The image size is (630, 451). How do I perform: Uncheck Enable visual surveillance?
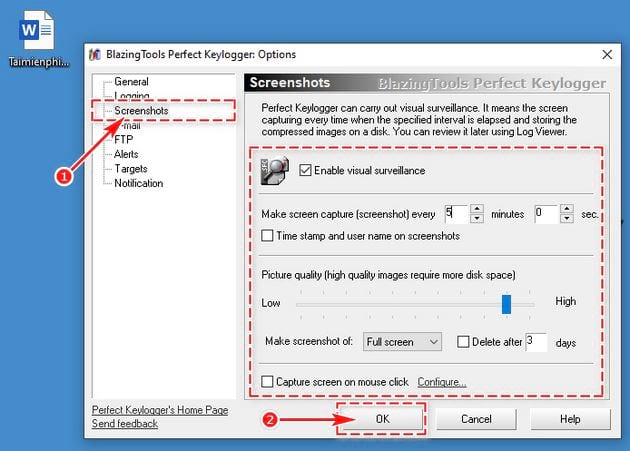tap(305, 170)
